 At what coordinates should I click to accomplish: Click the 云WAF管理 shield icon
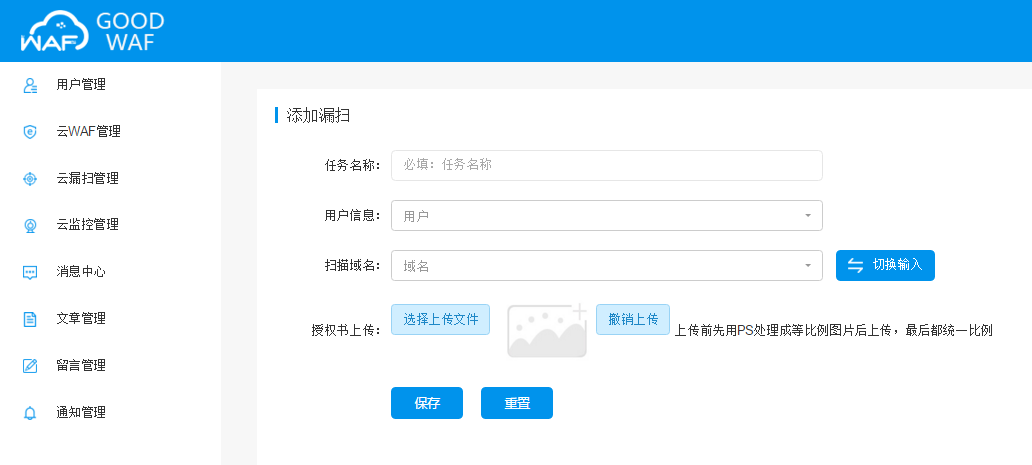coord(30,132)
